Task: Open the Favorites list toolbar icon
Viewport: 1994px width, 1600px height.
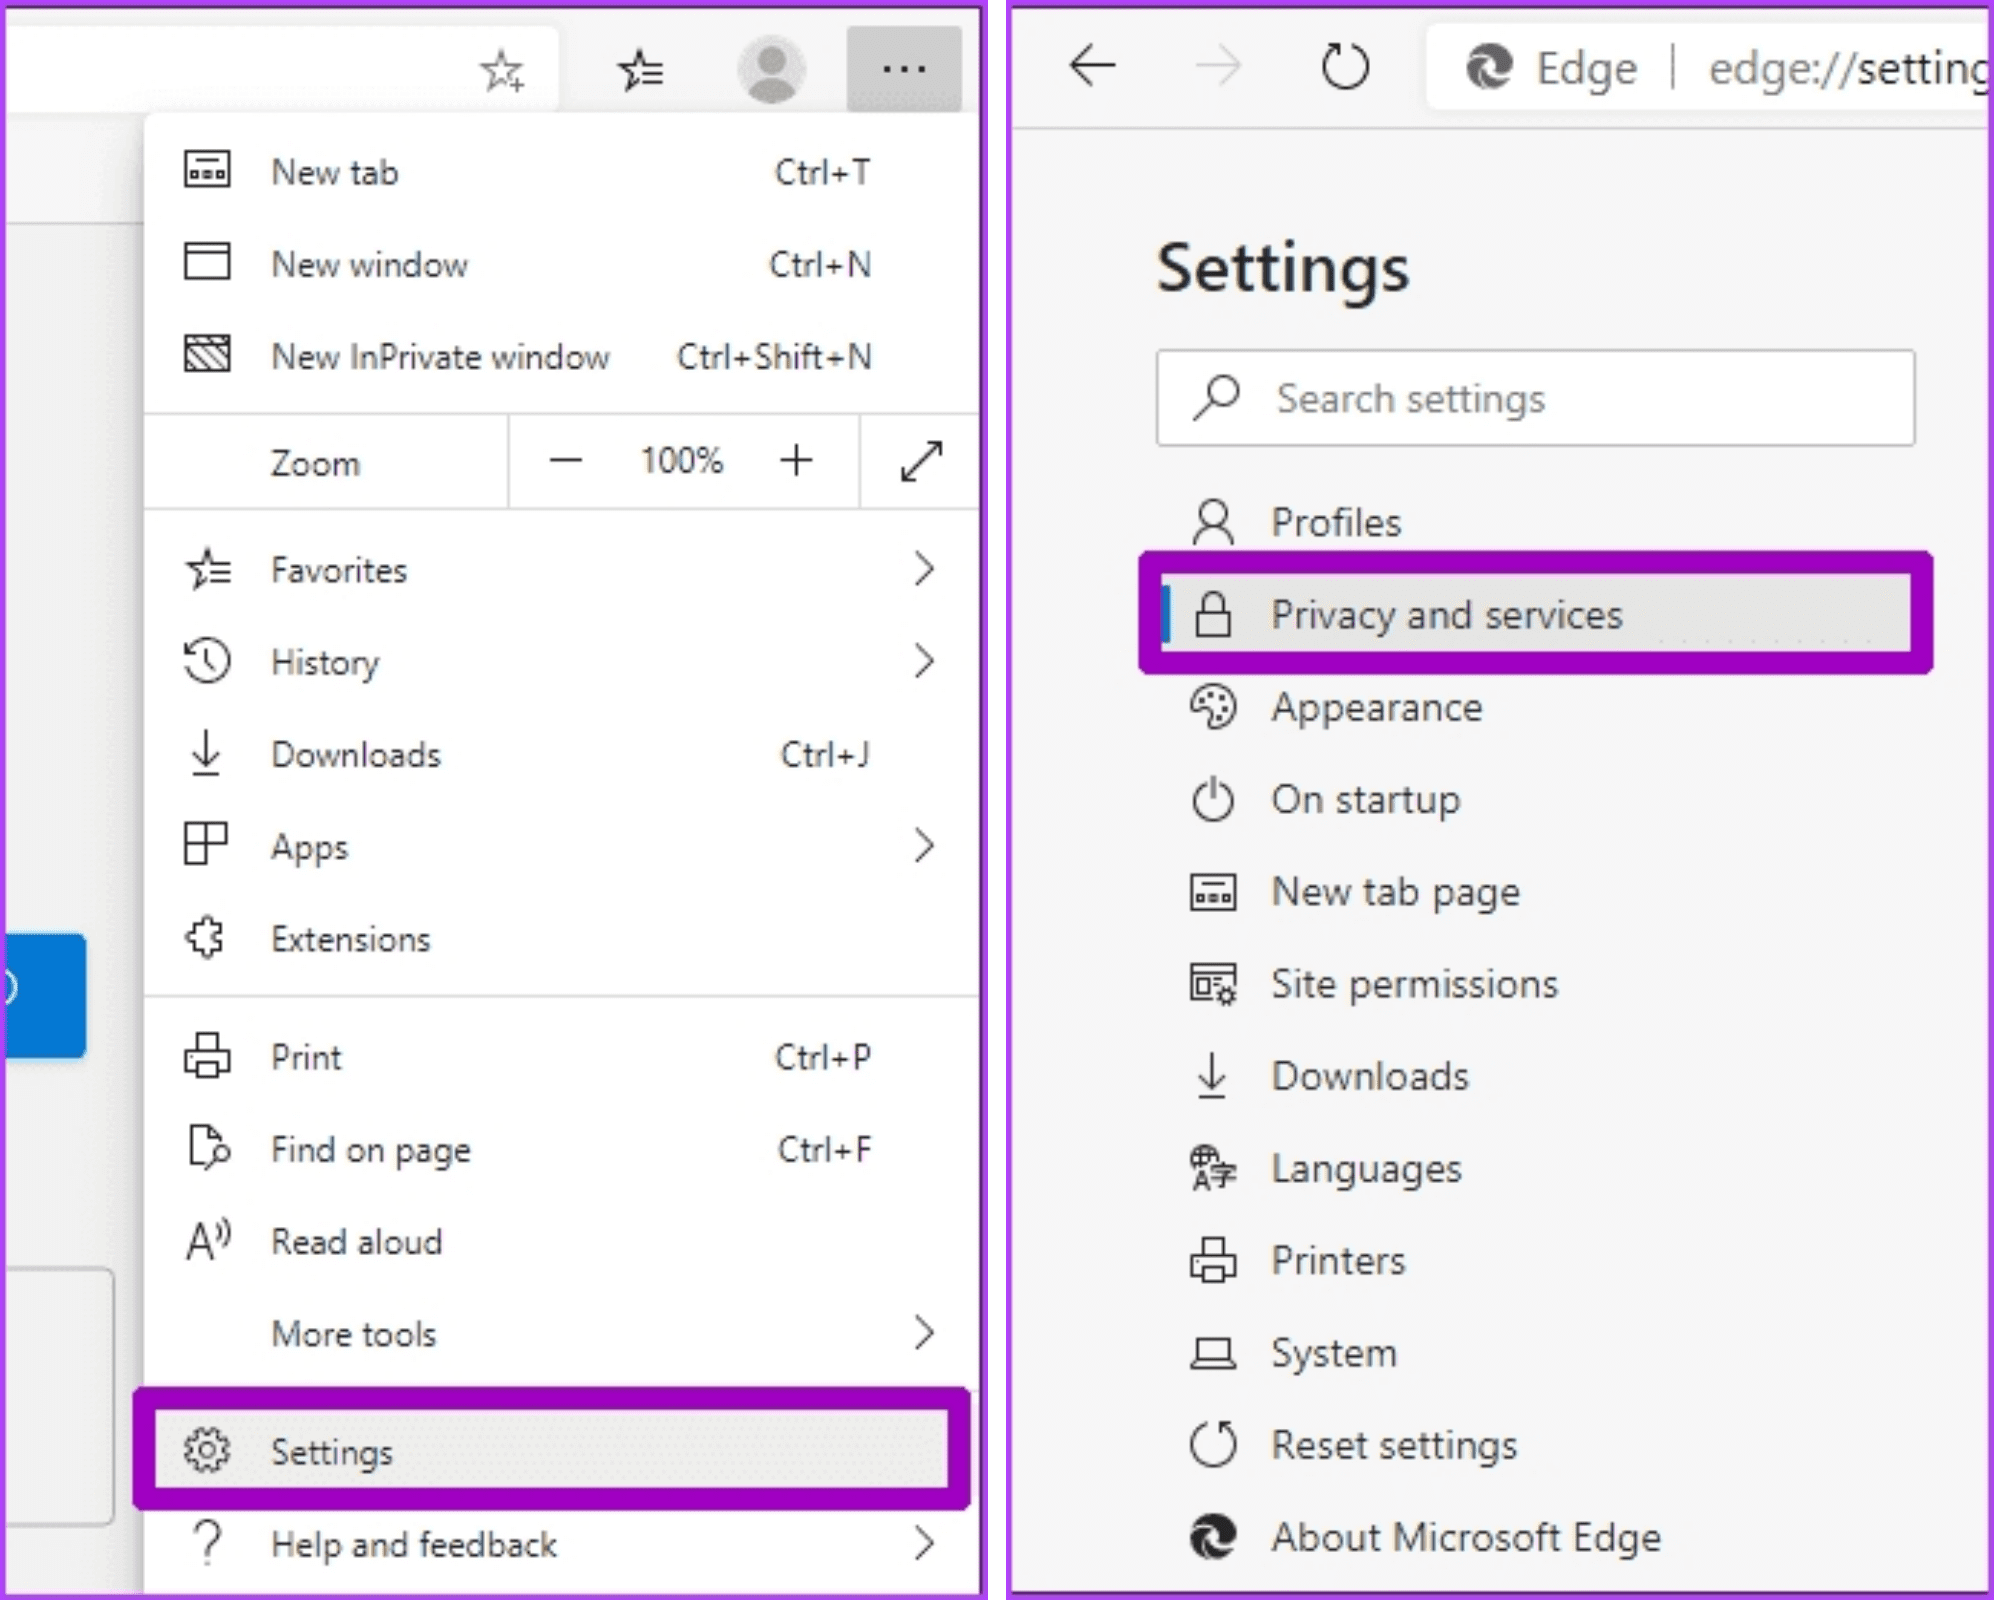Action: [640, 70]
